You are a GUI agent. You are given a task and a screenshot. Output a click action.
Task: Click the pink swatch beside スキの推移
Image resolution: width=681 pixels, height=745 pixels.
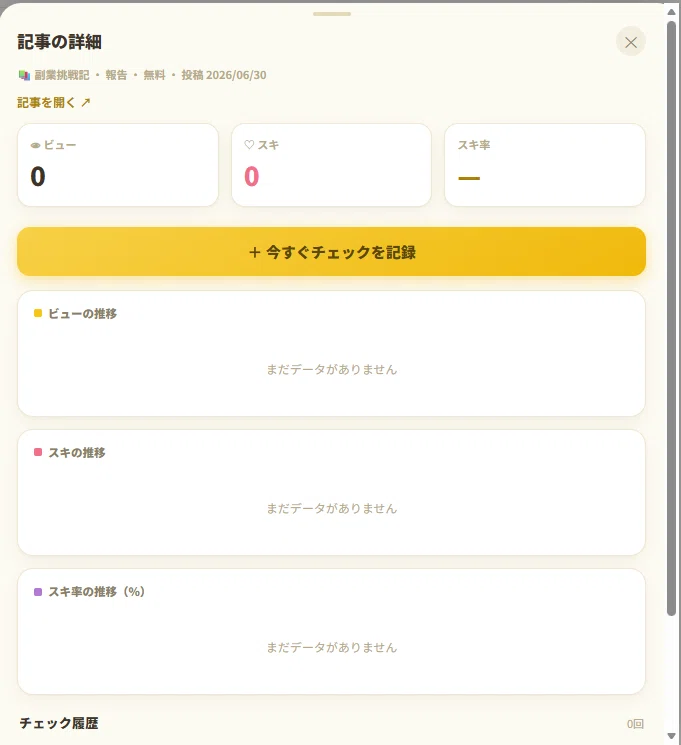point(38,452)
